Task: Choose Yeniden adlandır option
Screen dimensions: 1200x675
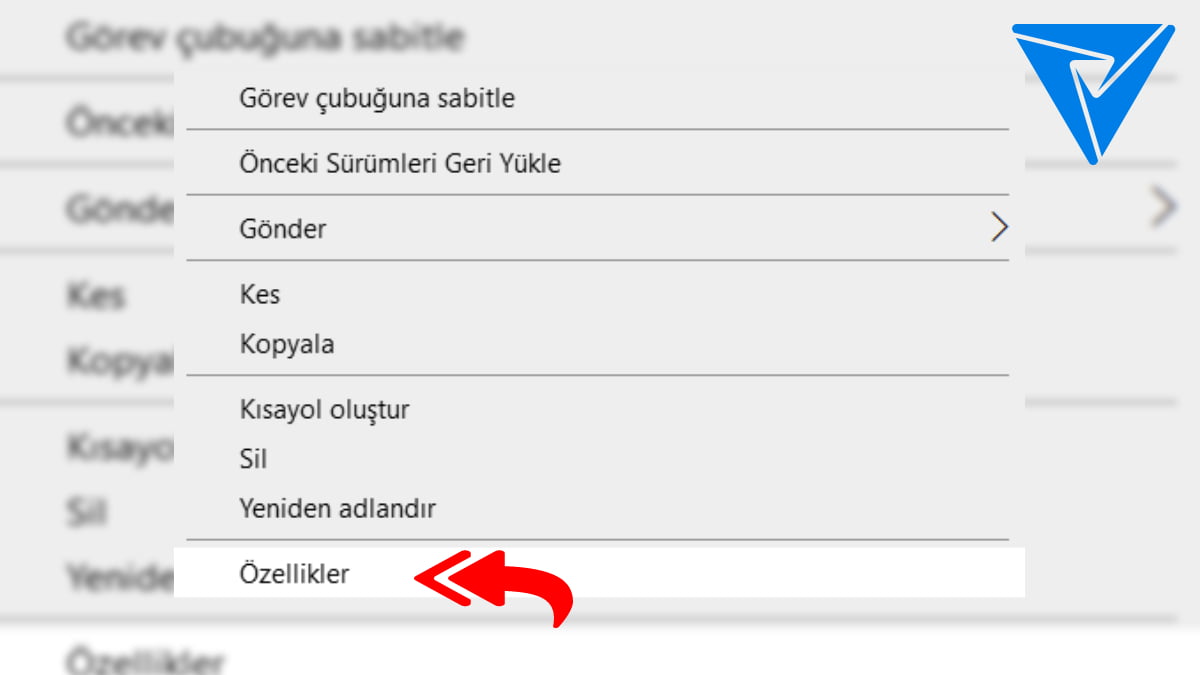Action: (x=337, y=509)
